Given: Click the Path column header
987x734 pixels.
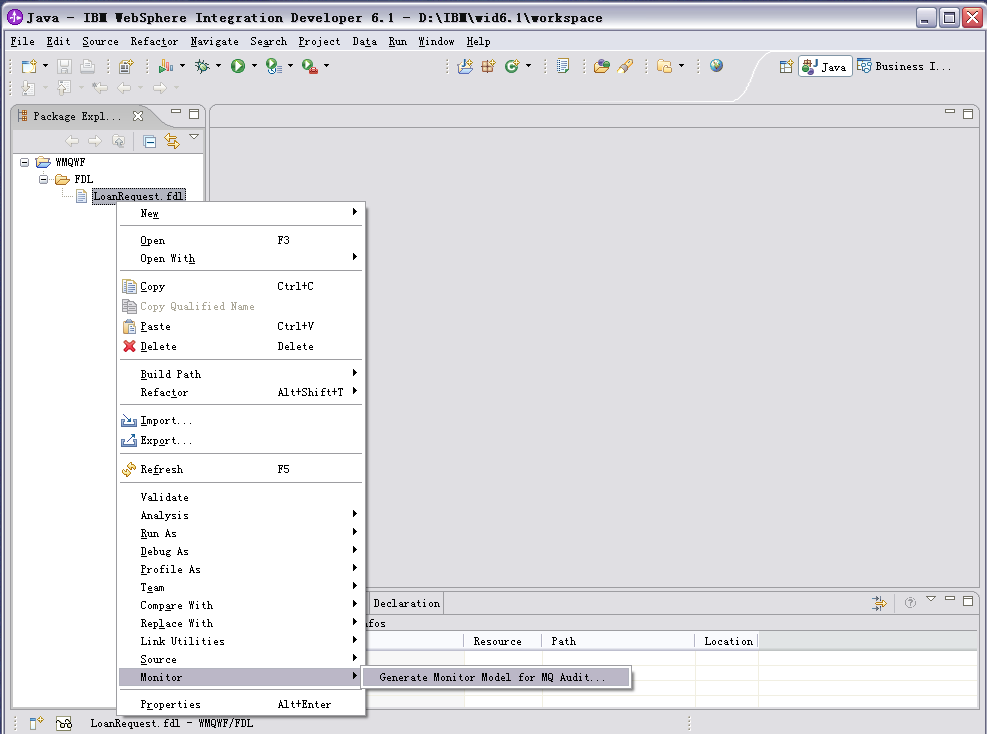Looking at the screenshot, I should click(x=619, y=641).
